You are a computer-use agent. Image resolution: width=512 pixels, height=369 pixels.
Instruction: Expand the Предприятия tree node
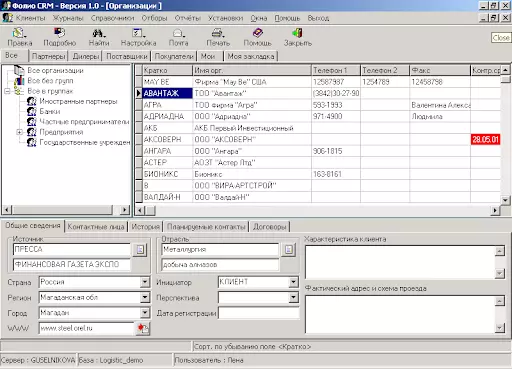(19, 132)
